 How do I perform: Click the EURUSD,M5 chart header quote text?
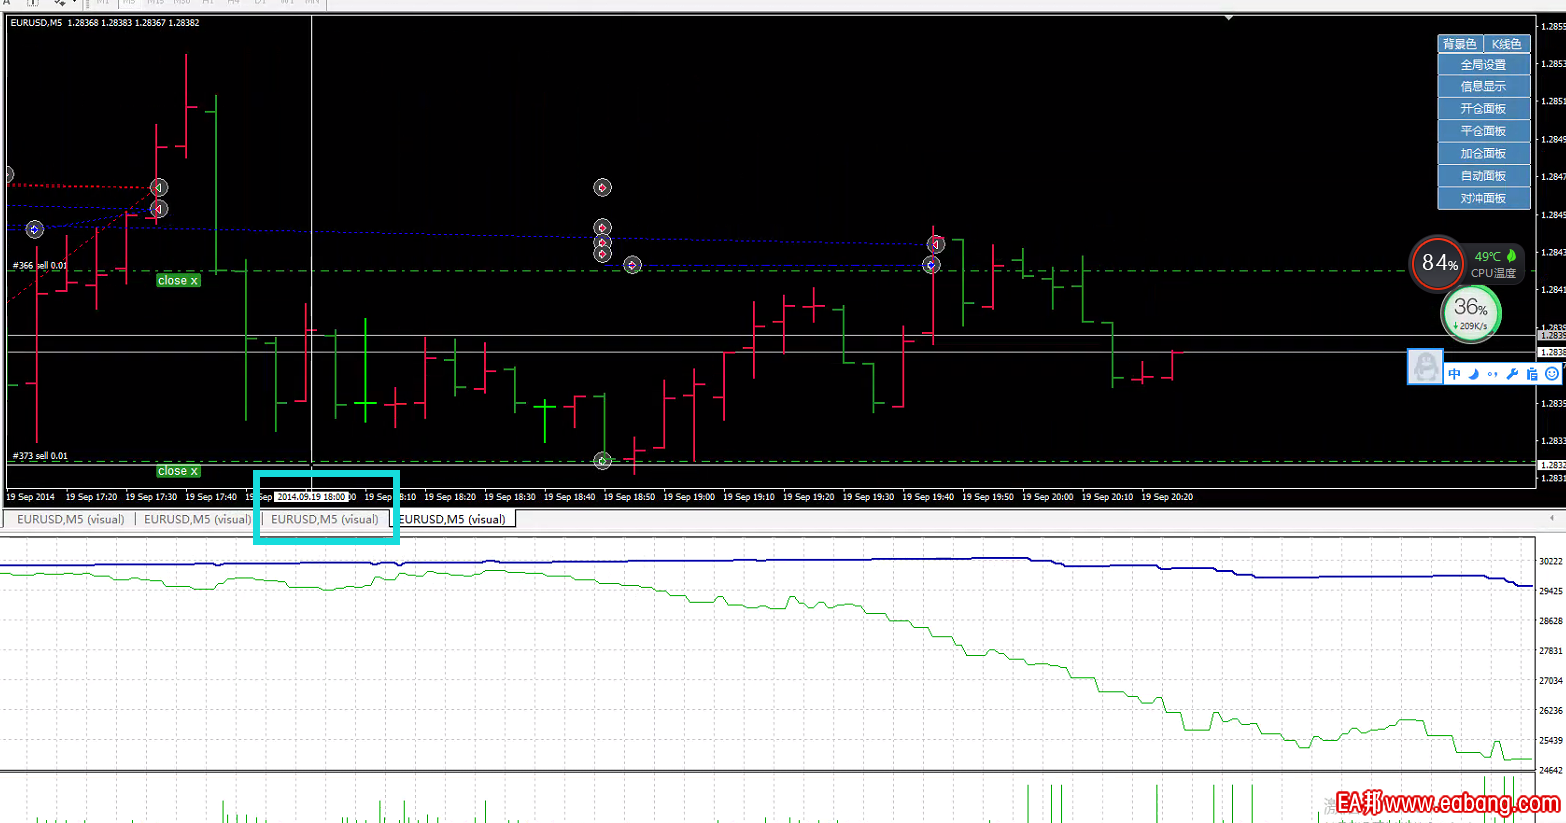point(105,23)
